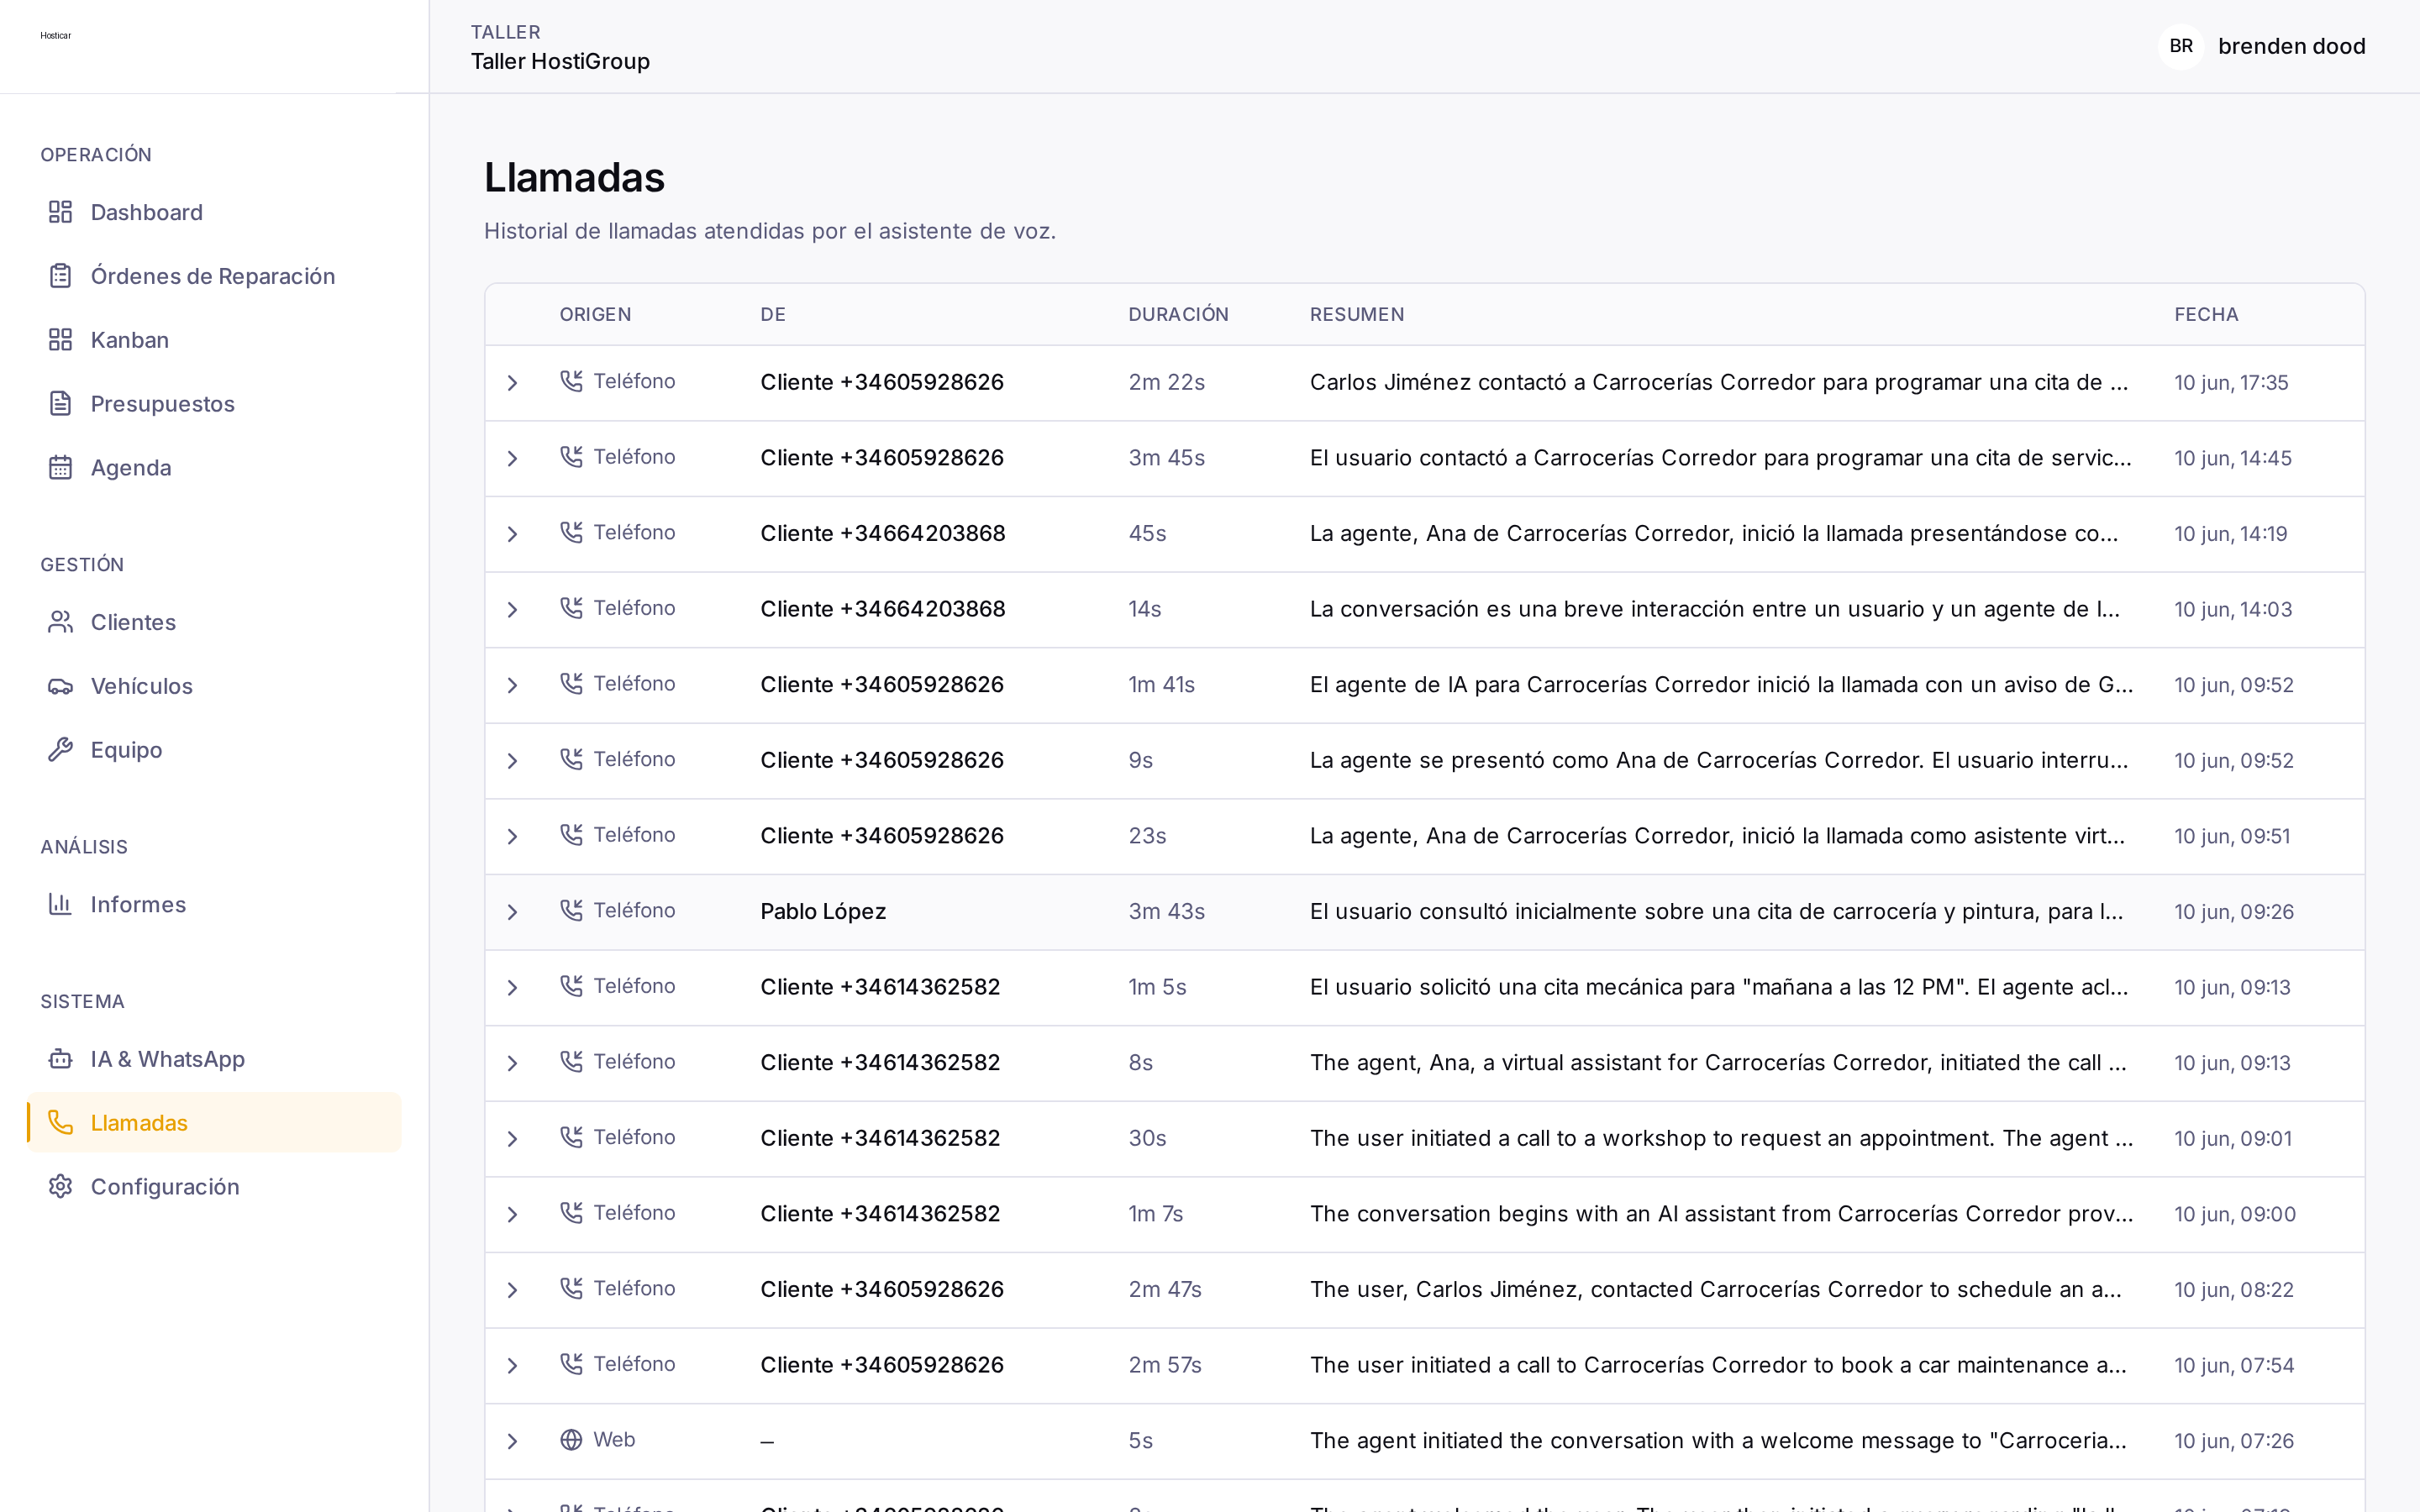Open the Dashboard menu item
The width and height of the screenshot is (2420, 1512).
214,212
